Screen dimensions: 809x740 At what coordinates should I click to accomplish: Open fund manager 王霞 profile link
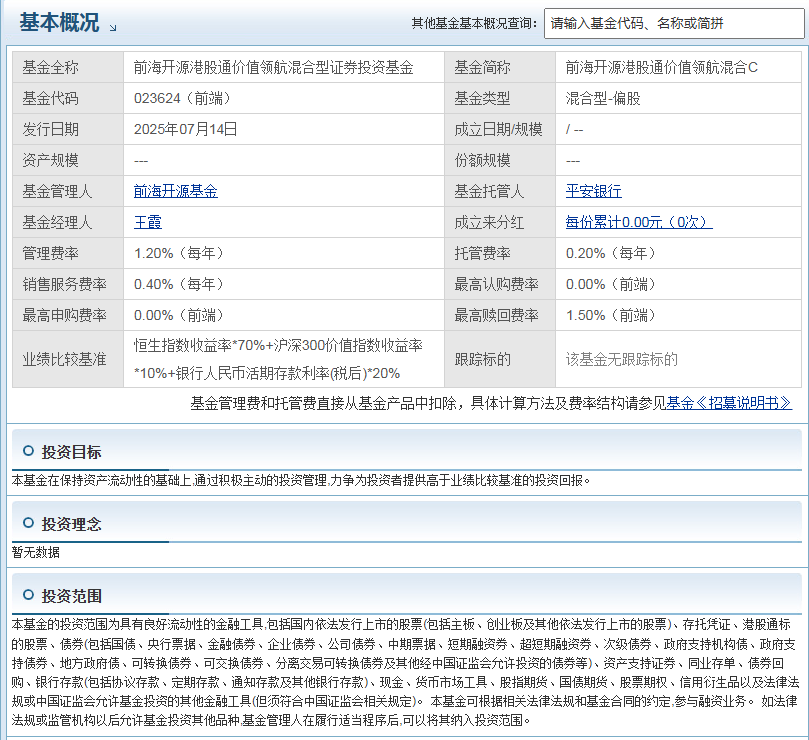[148, 222]
